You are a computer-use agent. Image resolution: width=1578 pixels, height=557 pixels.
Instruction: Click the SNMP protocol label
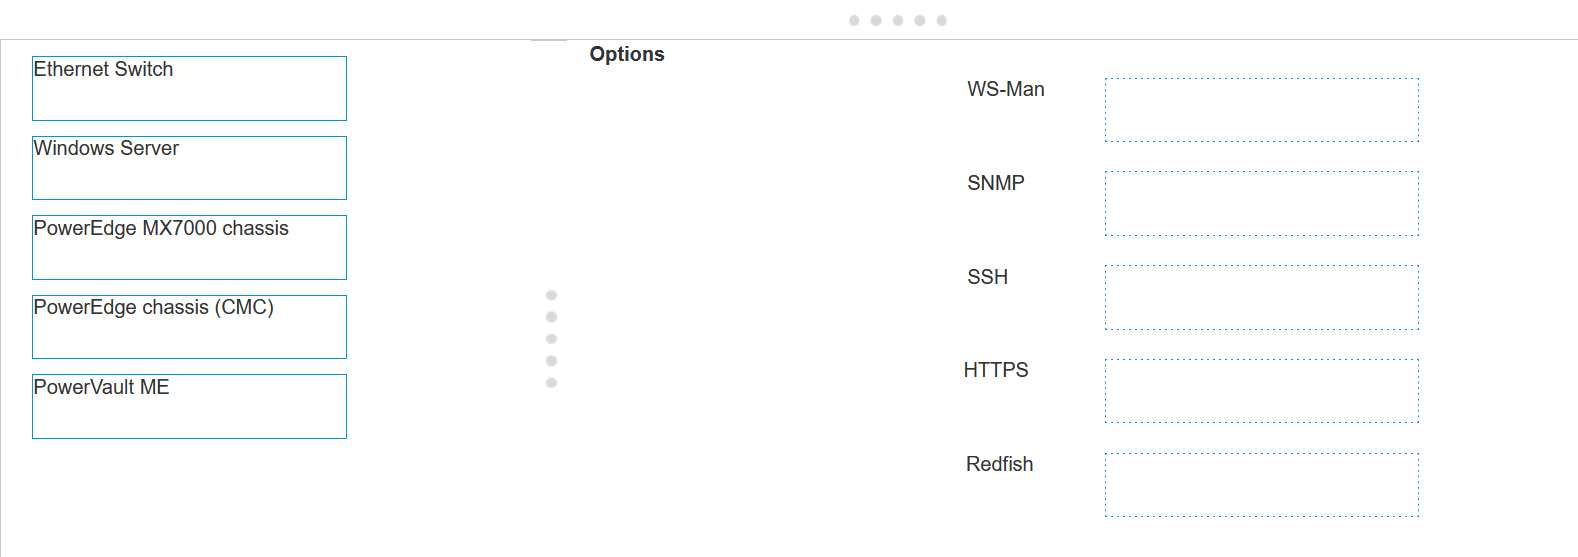click(995, 183)
